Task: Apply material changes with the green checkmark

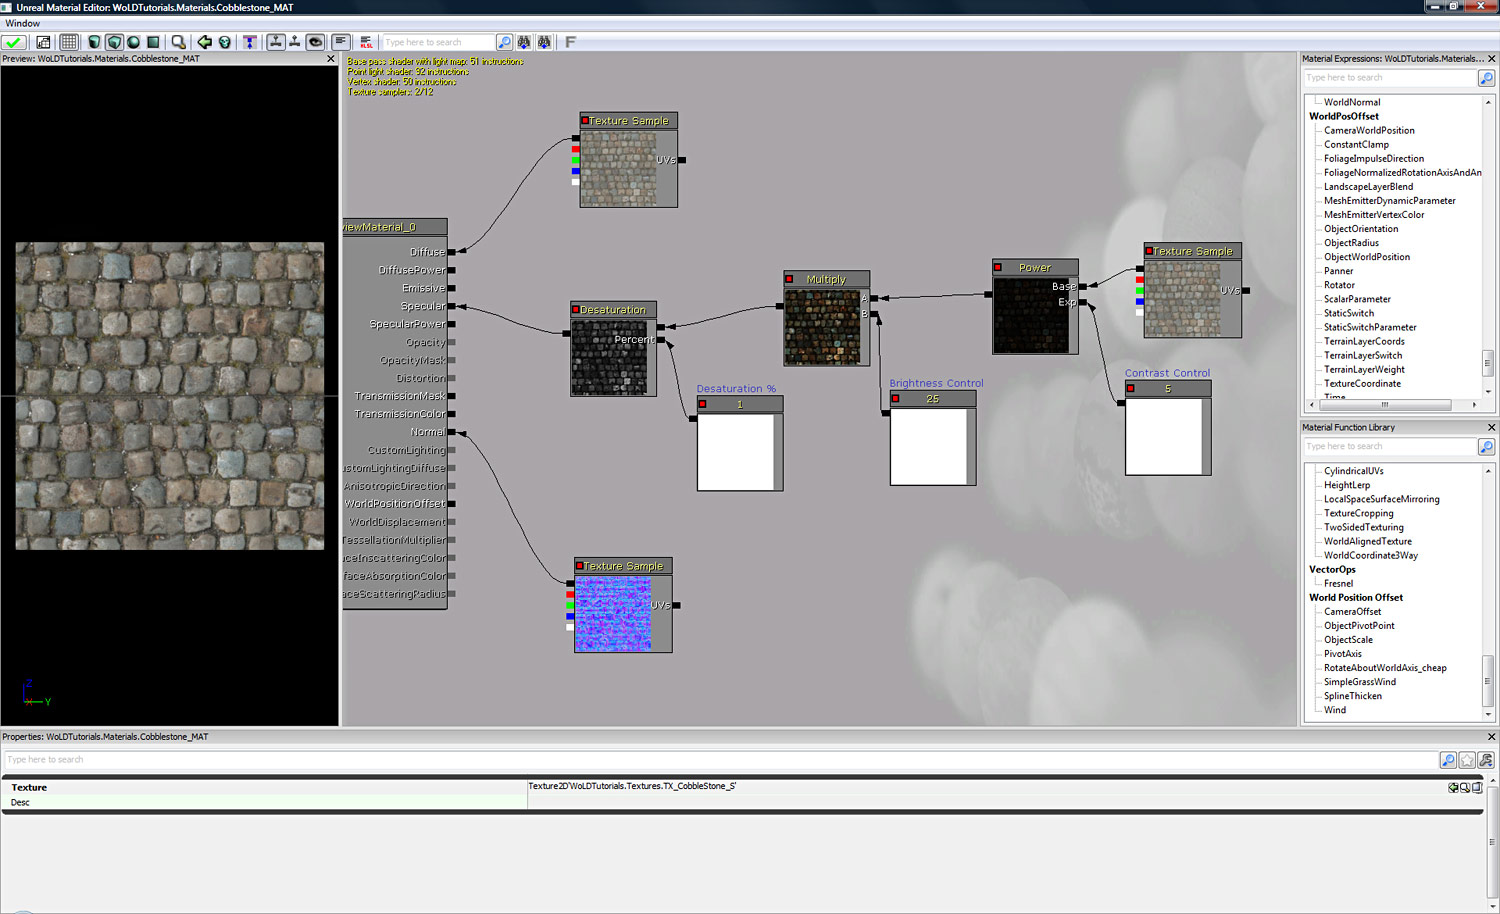Action: click(14, 41)
